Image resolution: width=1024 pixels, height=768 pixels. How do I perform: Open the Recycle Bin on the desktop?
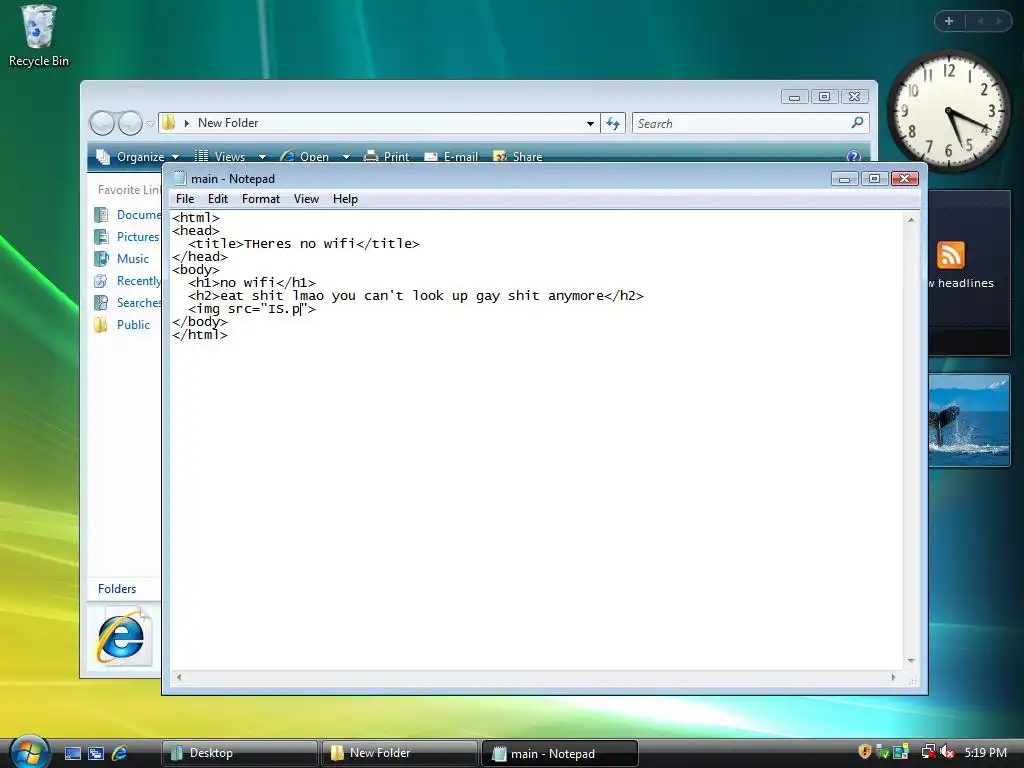[39, 36]
